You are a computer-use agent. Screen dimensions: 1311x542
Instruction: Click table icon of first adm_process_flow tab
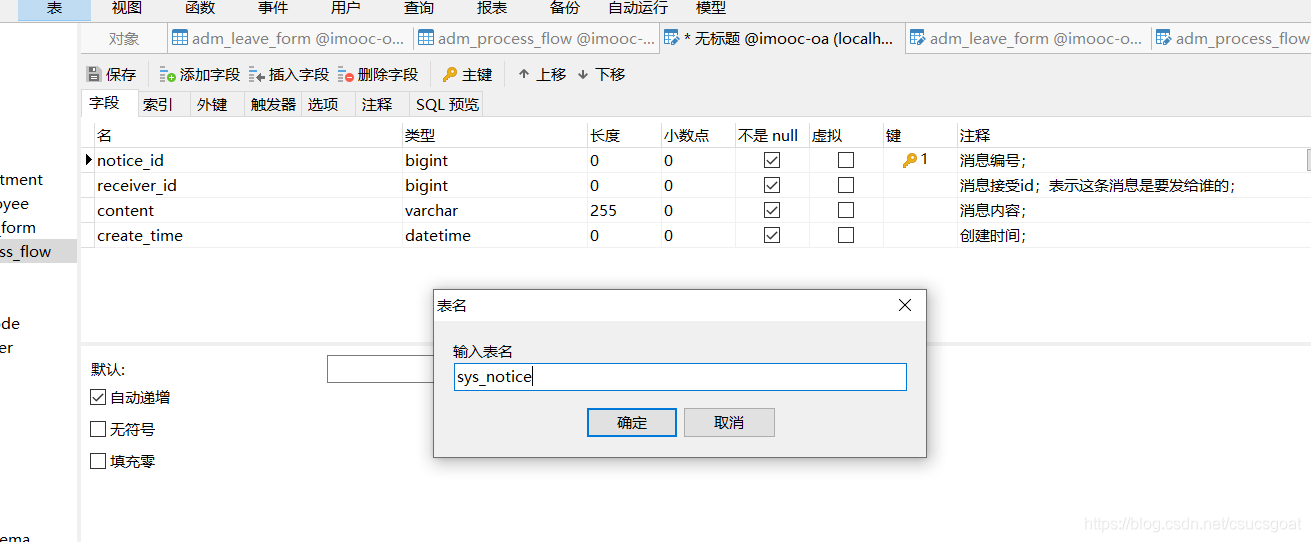[x=426, y=38]
